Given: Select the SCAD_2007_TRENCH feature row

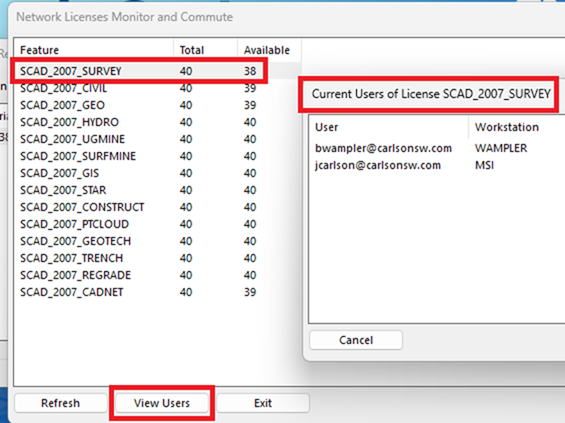Looking at the screenshot, I should tap(157, 258).
